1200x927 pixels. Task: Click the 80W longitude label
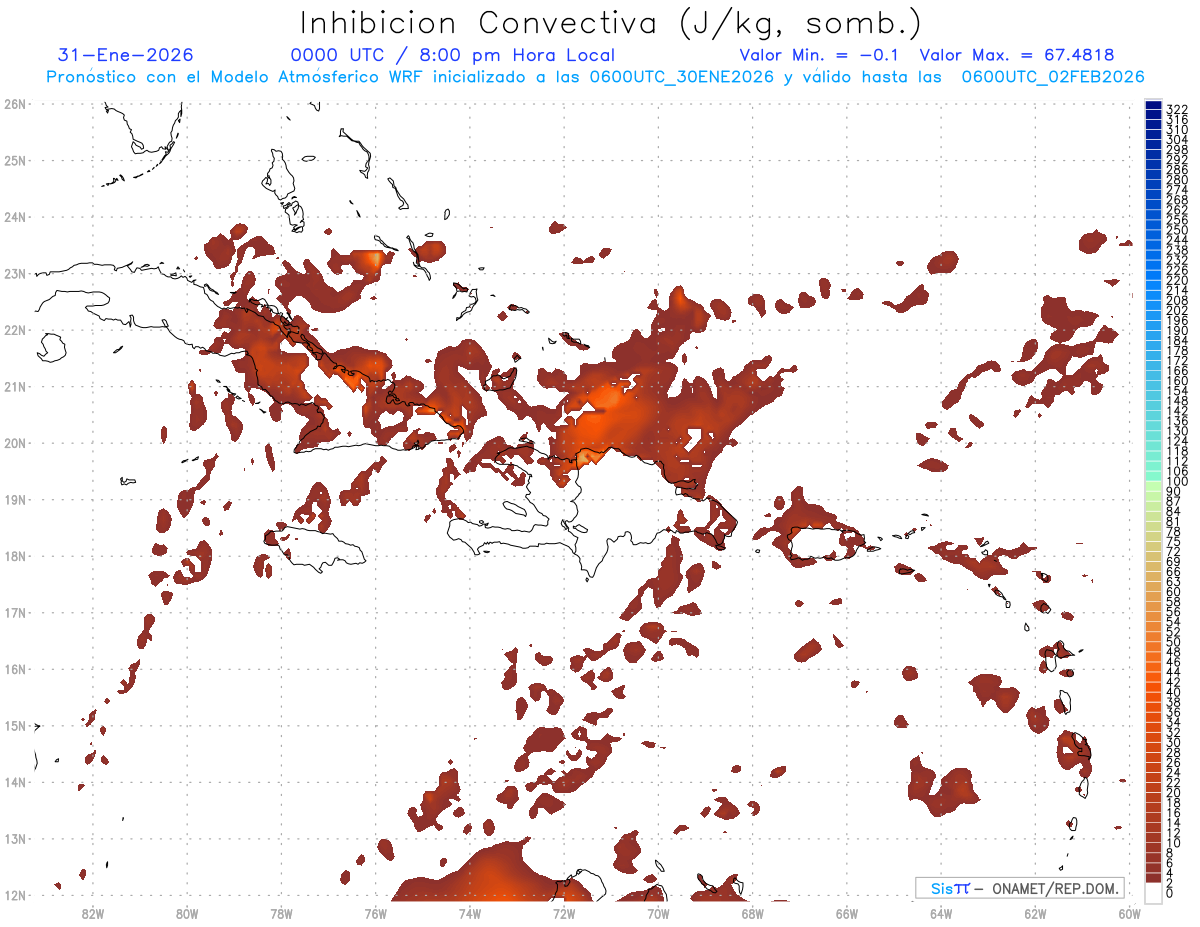[x=187, y=913]
